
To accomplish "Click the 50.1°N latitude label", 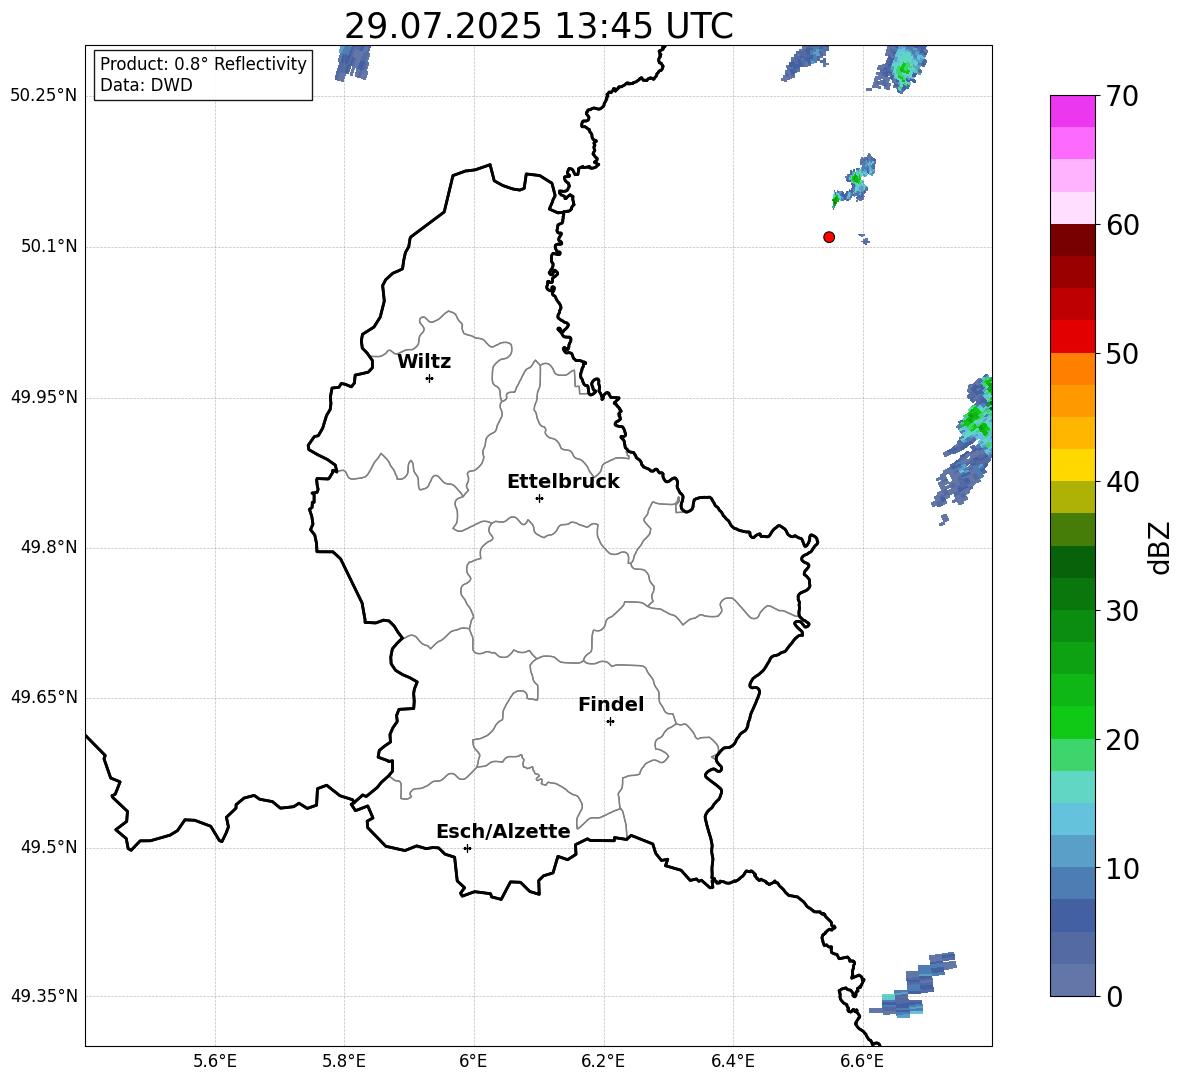I will click(x=49, y=246).
